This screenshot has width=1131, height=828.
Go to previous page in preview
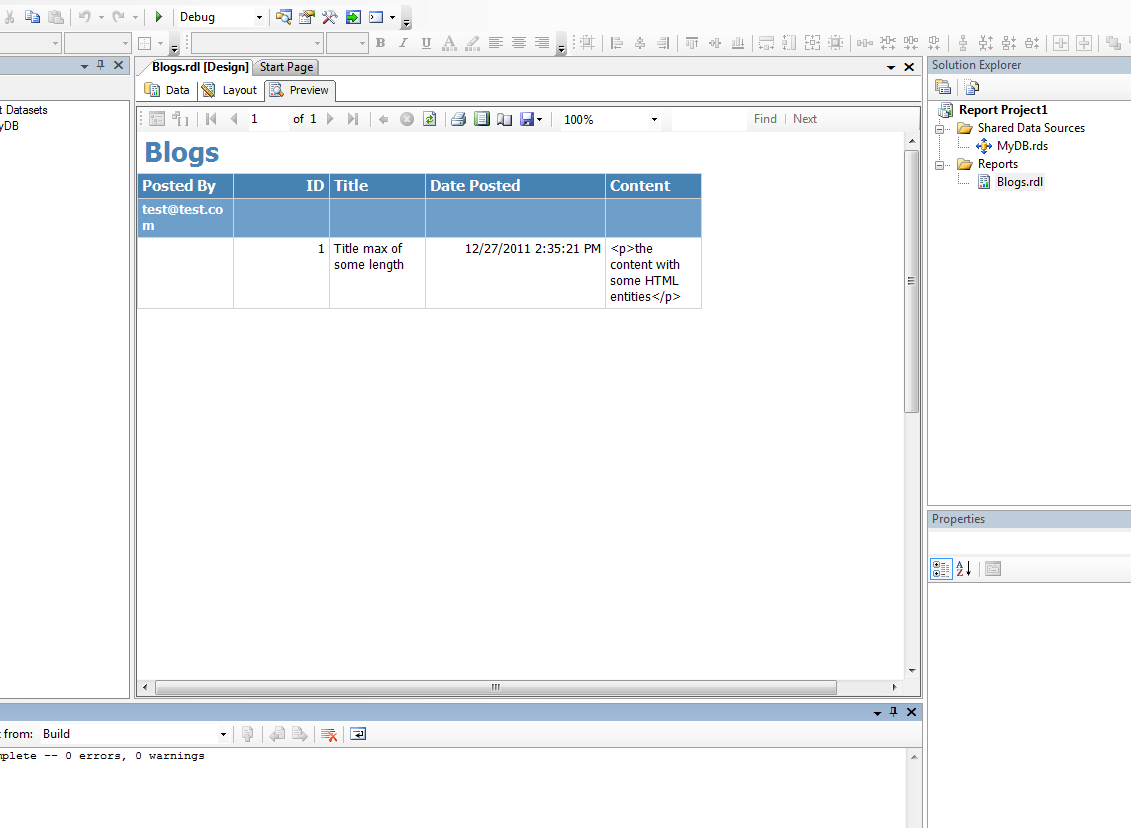click(x=234, y=119)
